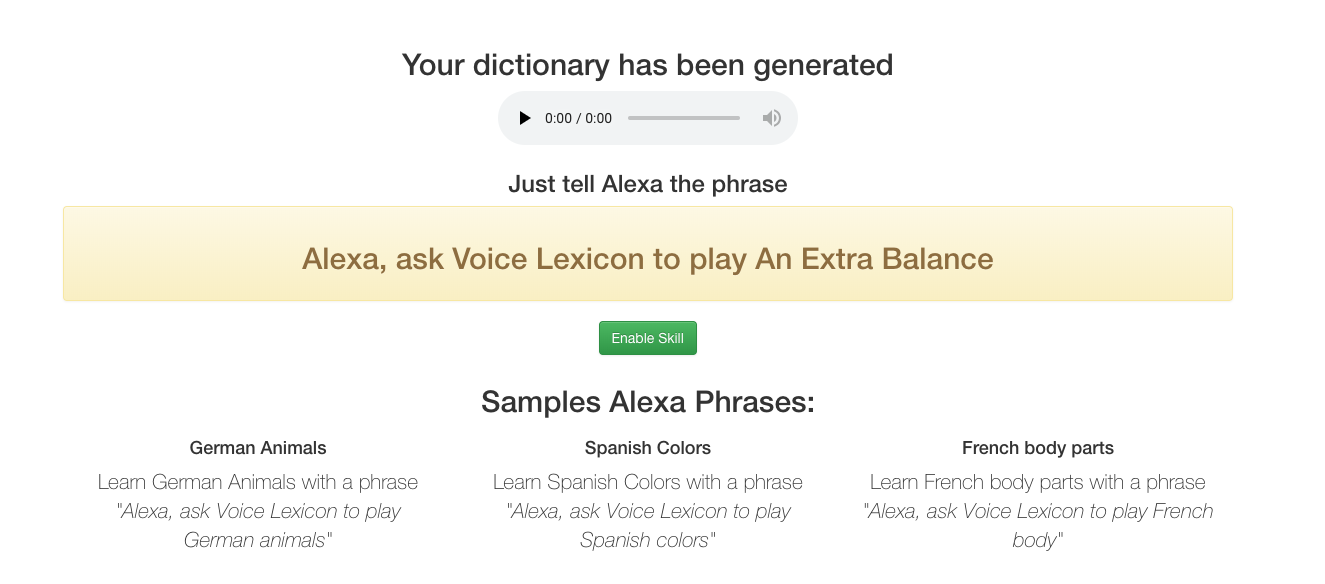
Task: Click the 0:00 time display
Action: (578, 118)
